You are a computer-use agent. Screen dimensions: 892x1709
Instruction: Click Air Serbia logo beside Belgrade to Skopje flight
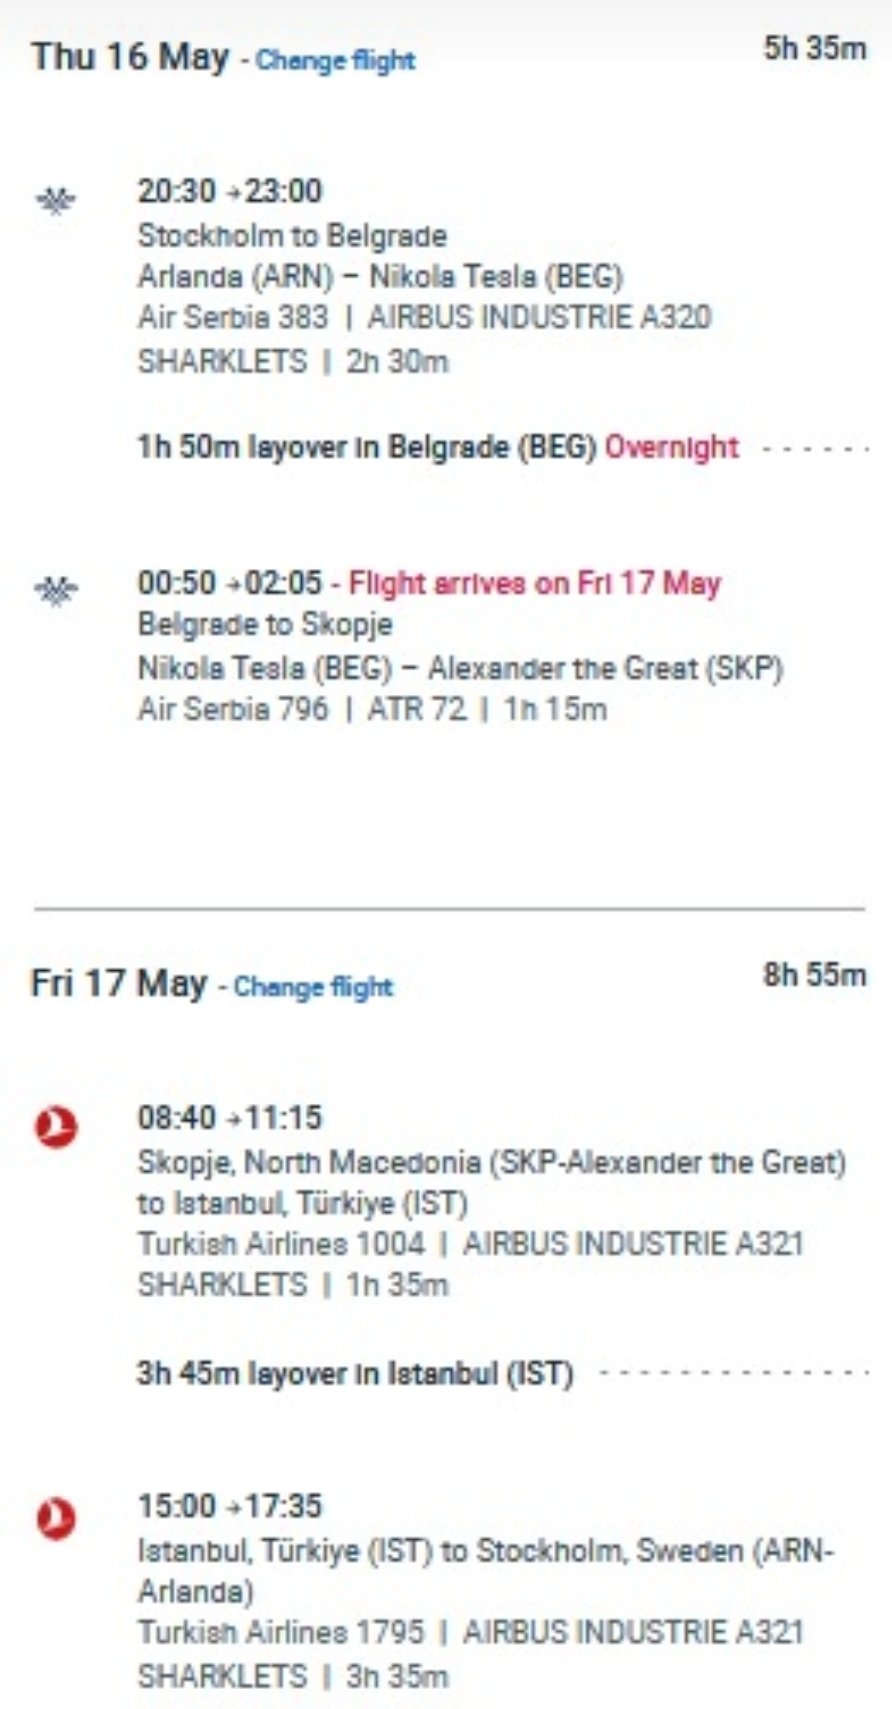coord(55,590)
